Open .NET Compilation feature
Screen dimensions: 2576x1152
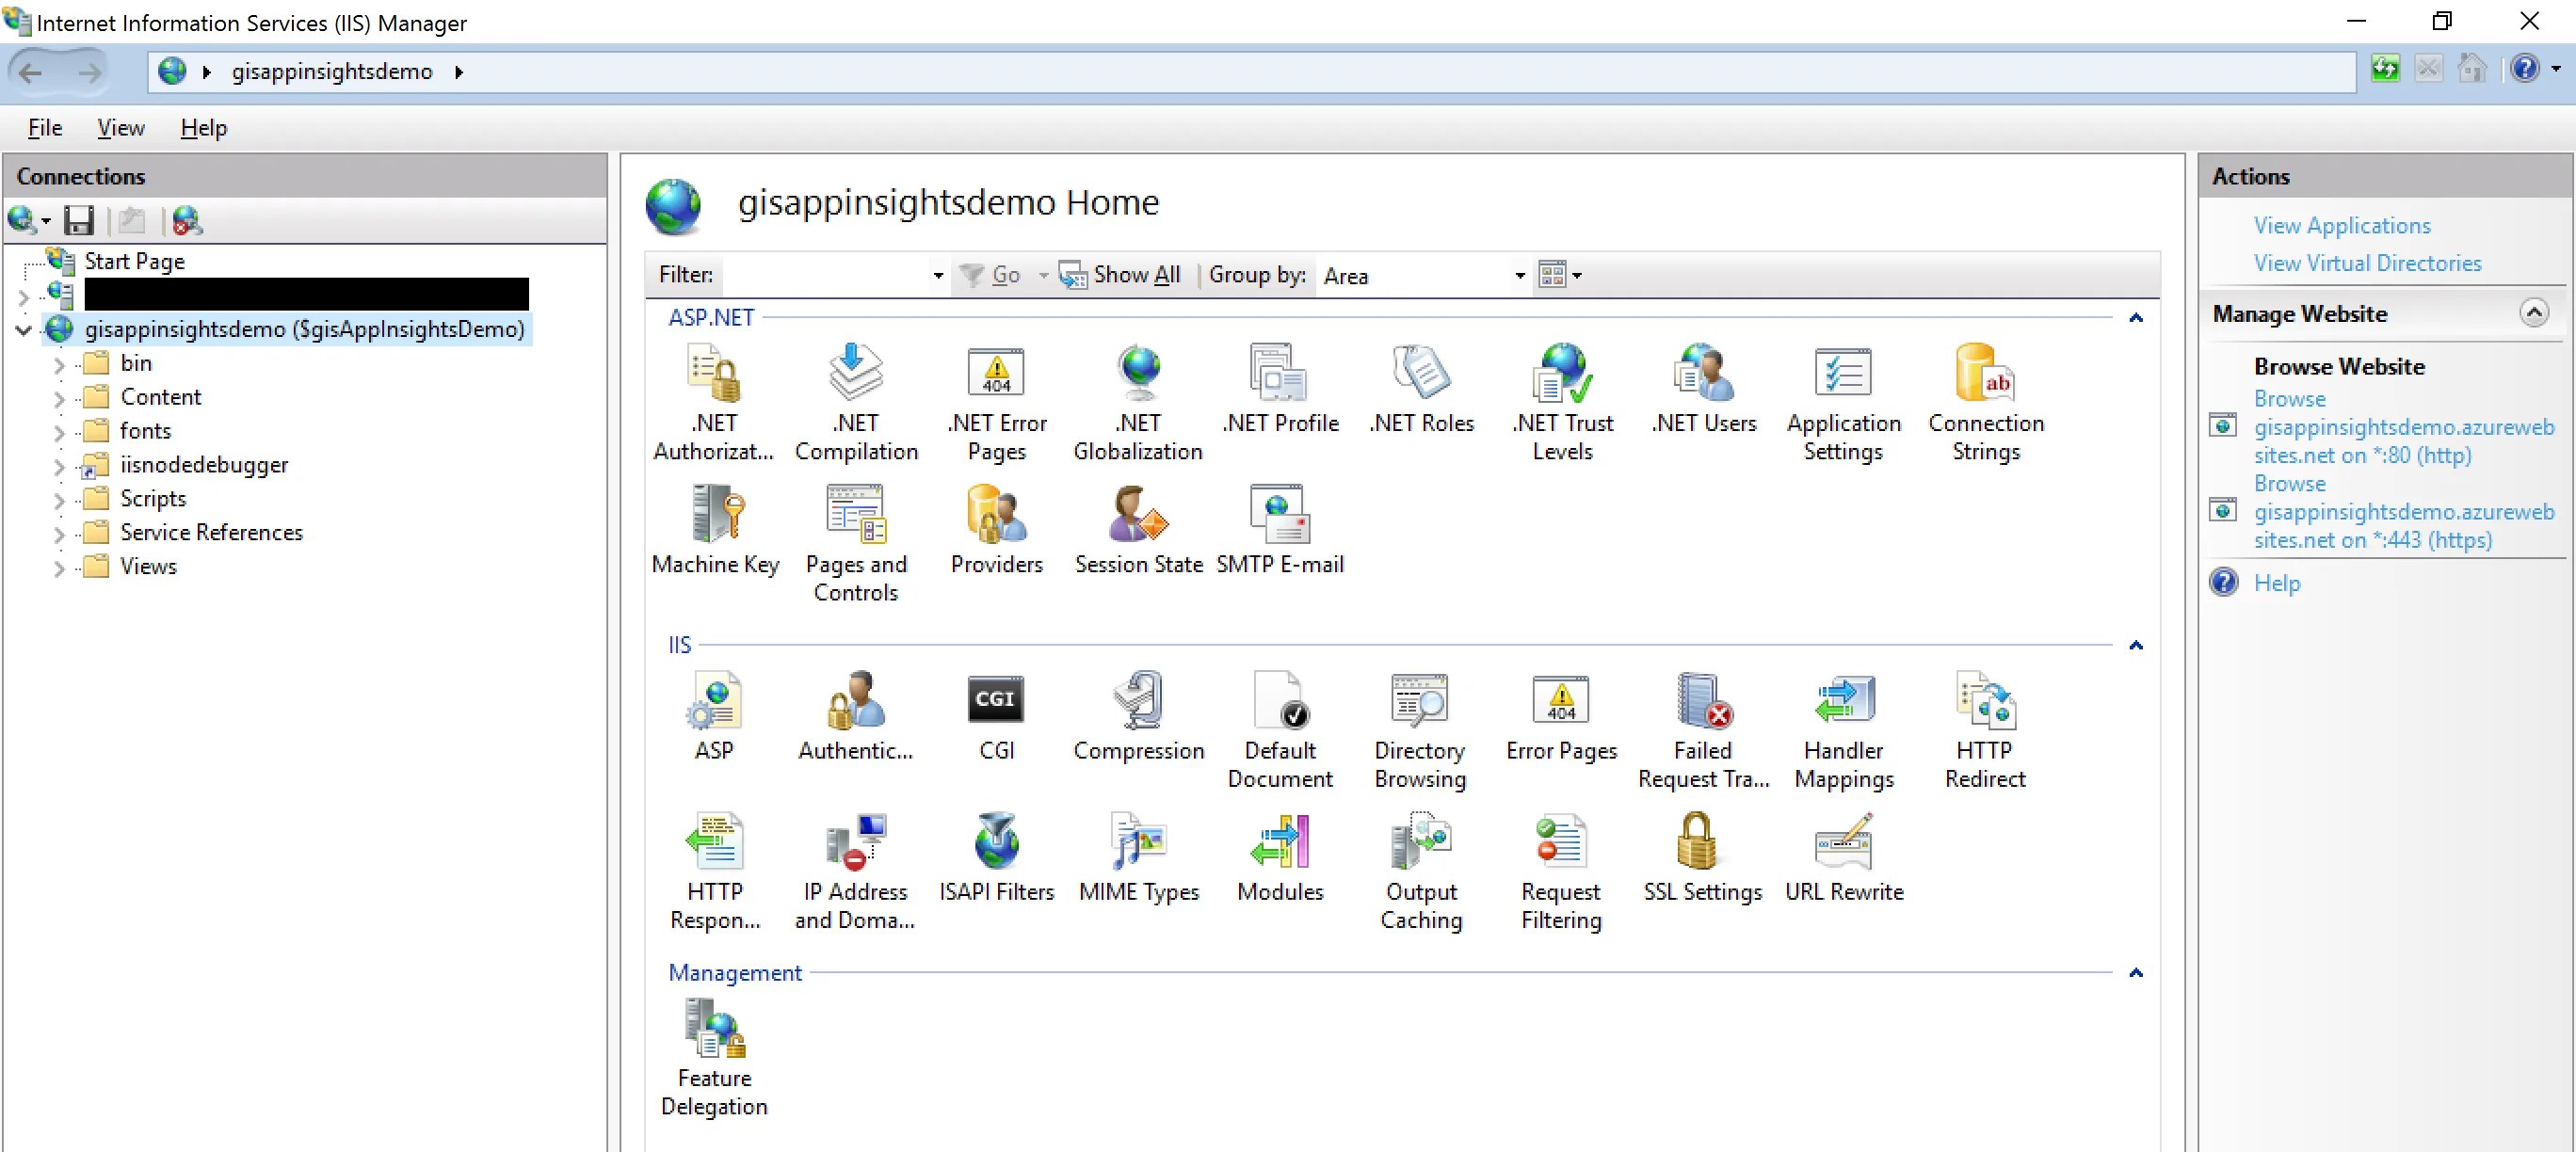856,403
